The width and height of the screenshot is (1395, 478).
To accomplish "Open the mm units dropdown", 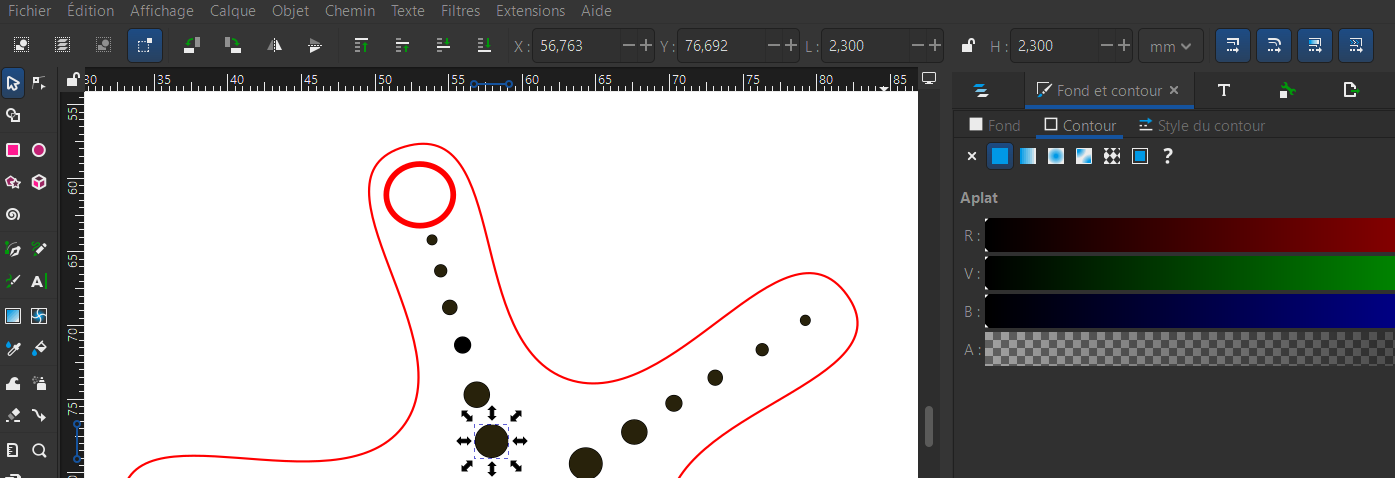I will tap(1170, 46).
